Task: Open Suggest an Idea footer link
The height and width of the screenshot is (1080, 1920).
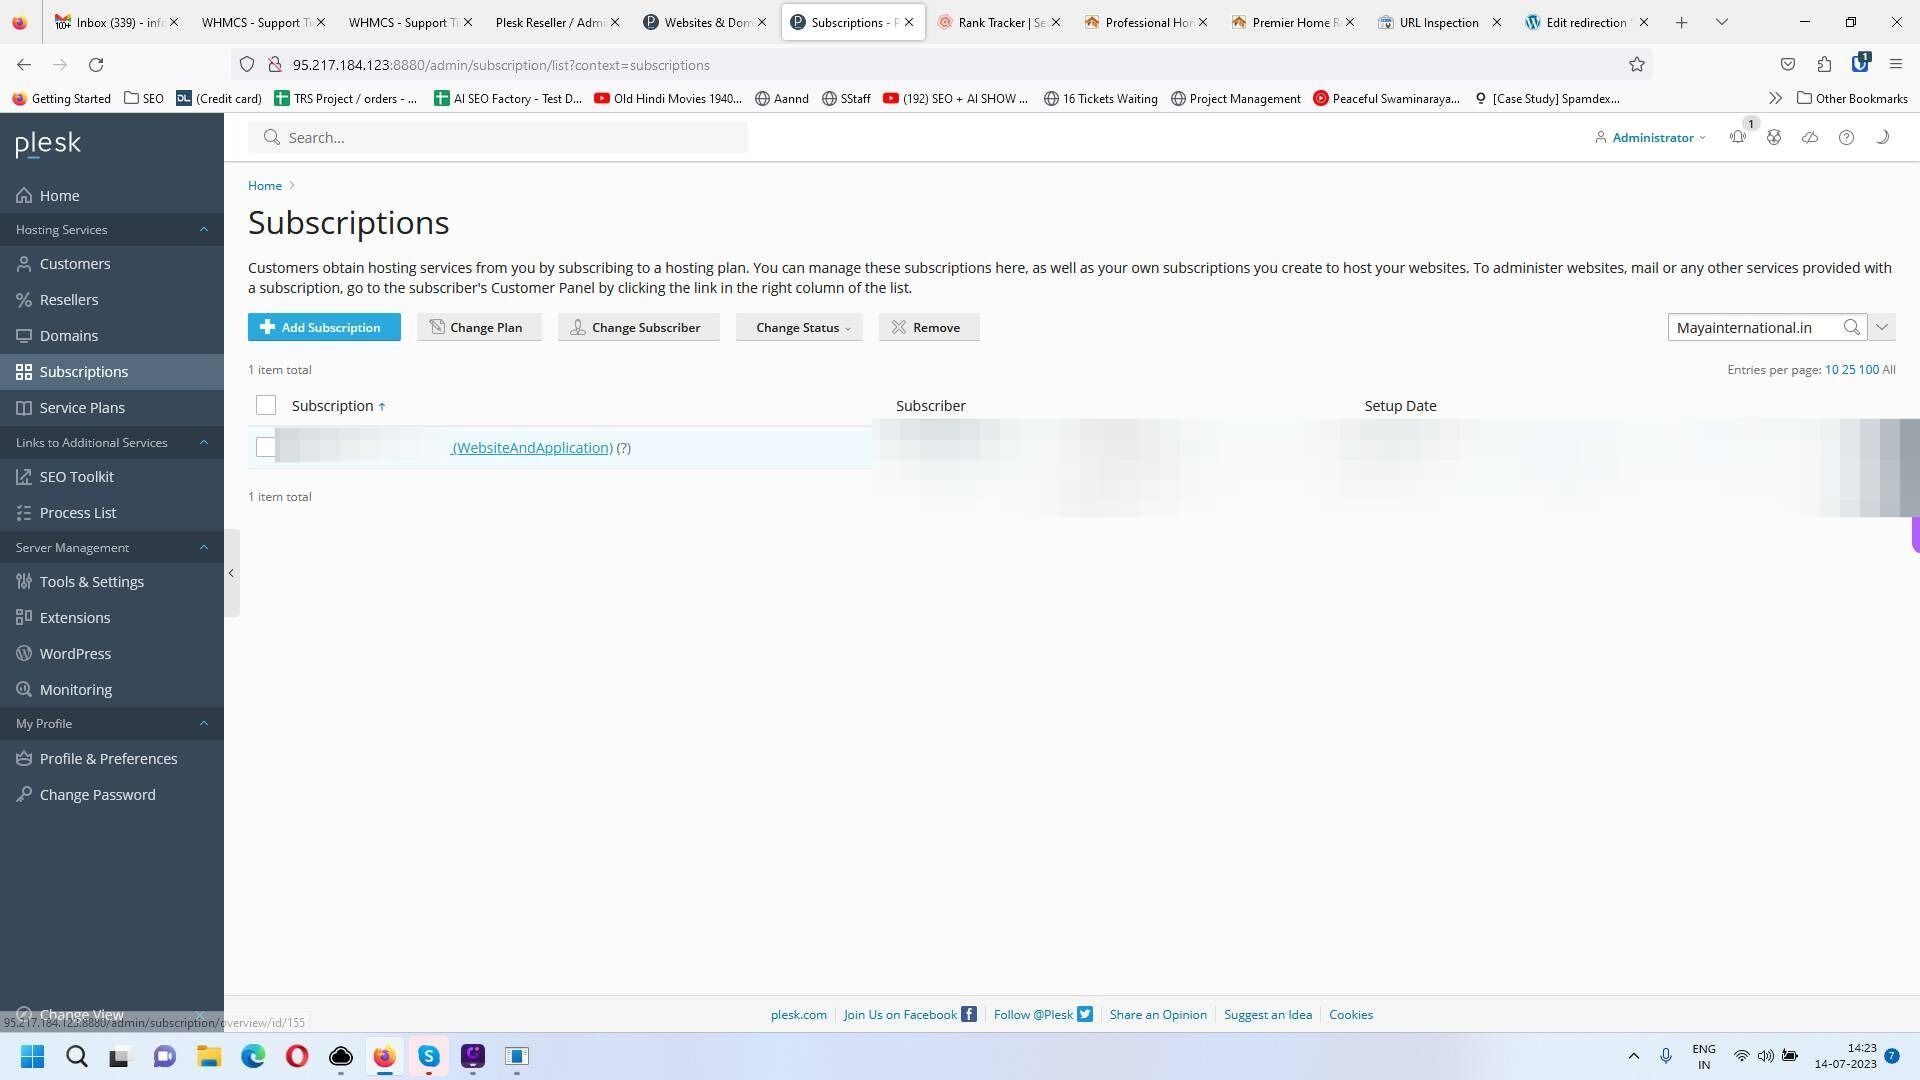Action: pos(1267,1014)
